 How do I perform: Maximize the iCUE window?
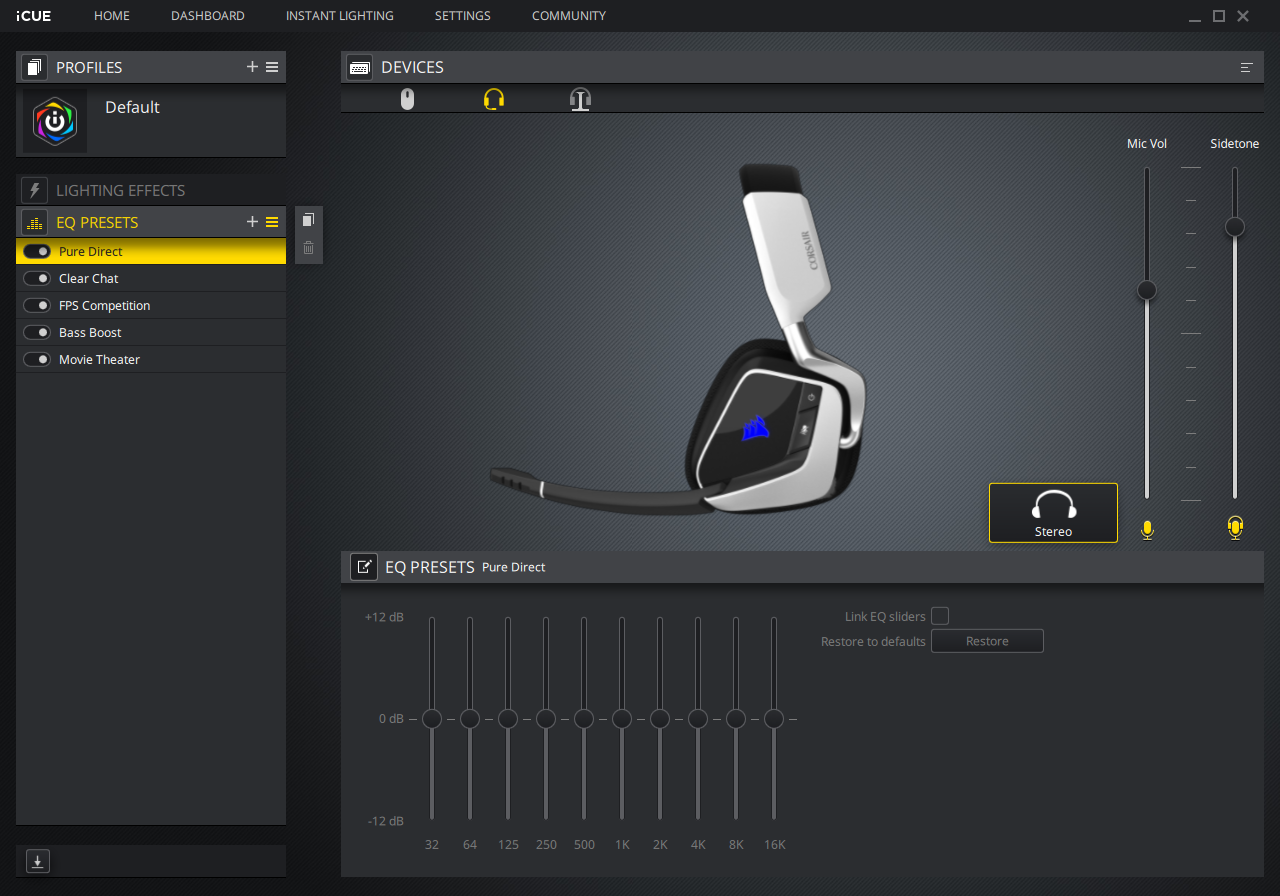click(x=1219, y=16)
